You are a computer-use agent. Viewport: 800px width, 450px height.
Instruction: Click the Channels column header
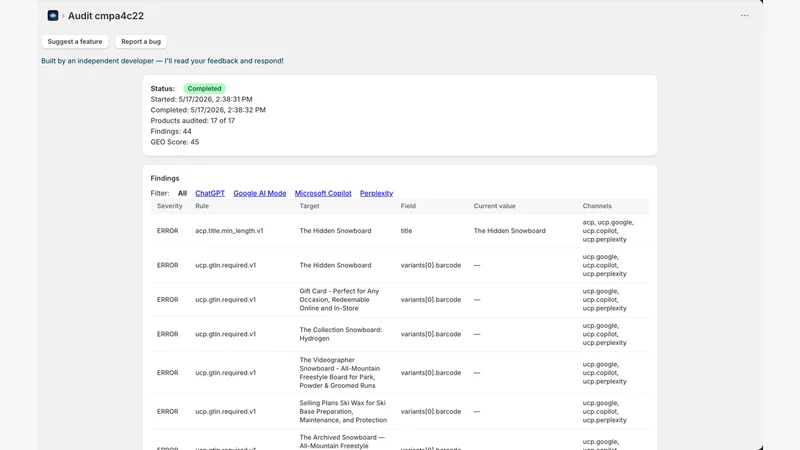597,206
